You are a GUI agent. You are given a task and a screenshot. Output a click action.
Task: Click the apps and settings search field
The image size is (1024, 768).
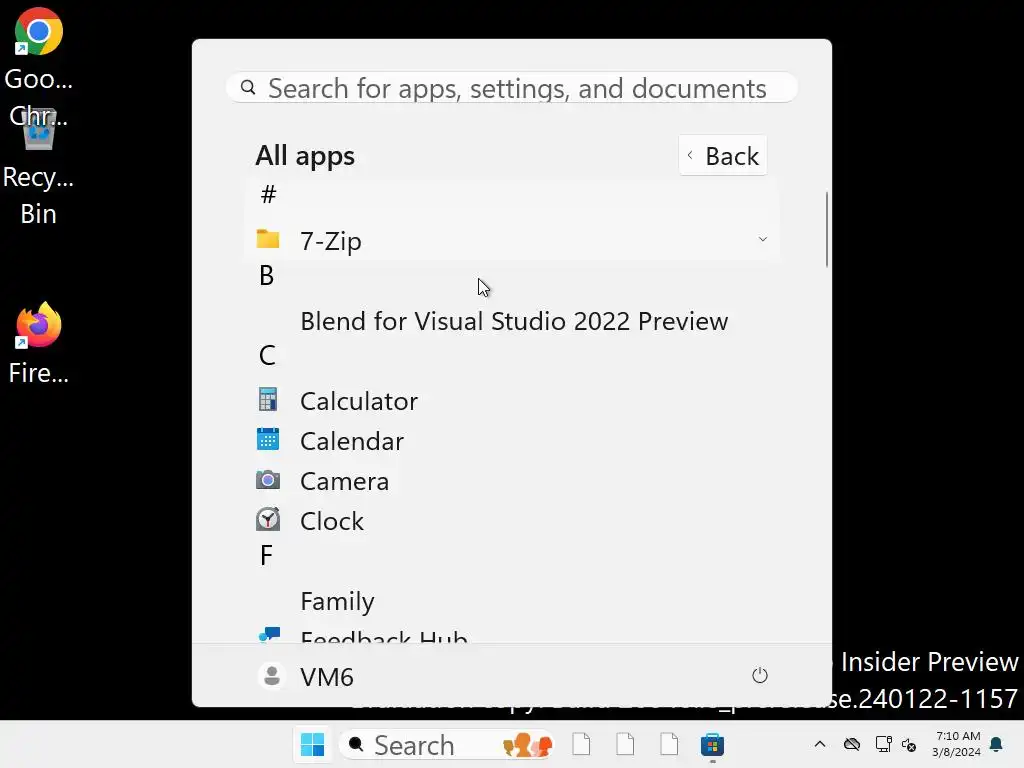[x=516, y=88]
